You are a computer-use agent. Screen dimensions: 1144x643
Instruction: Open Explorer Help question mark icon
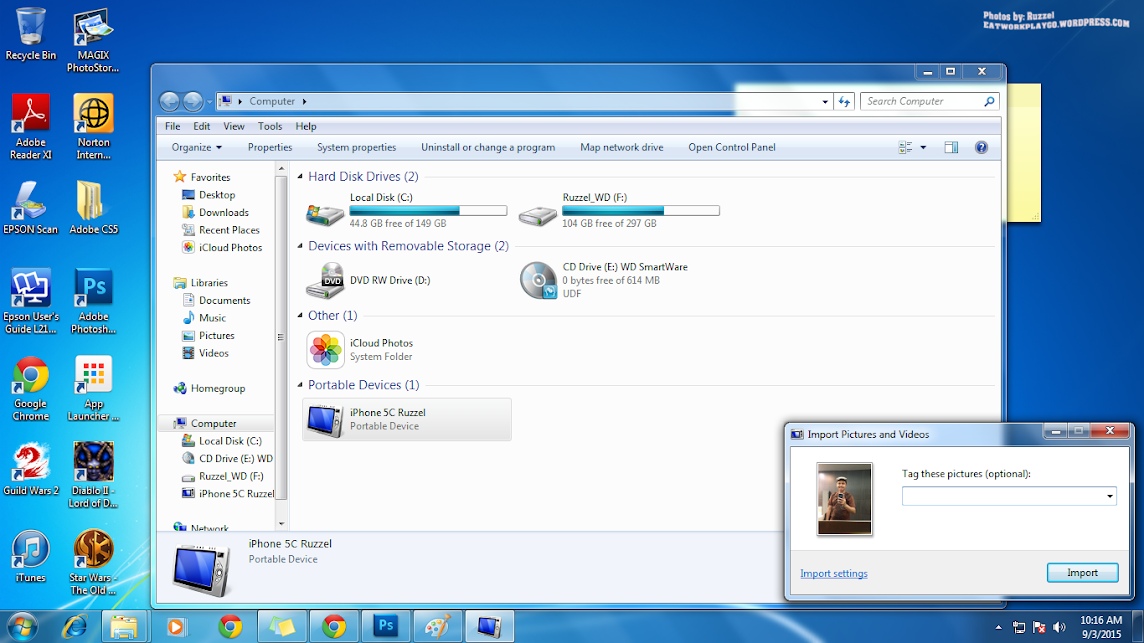click(x=981, y=147)
